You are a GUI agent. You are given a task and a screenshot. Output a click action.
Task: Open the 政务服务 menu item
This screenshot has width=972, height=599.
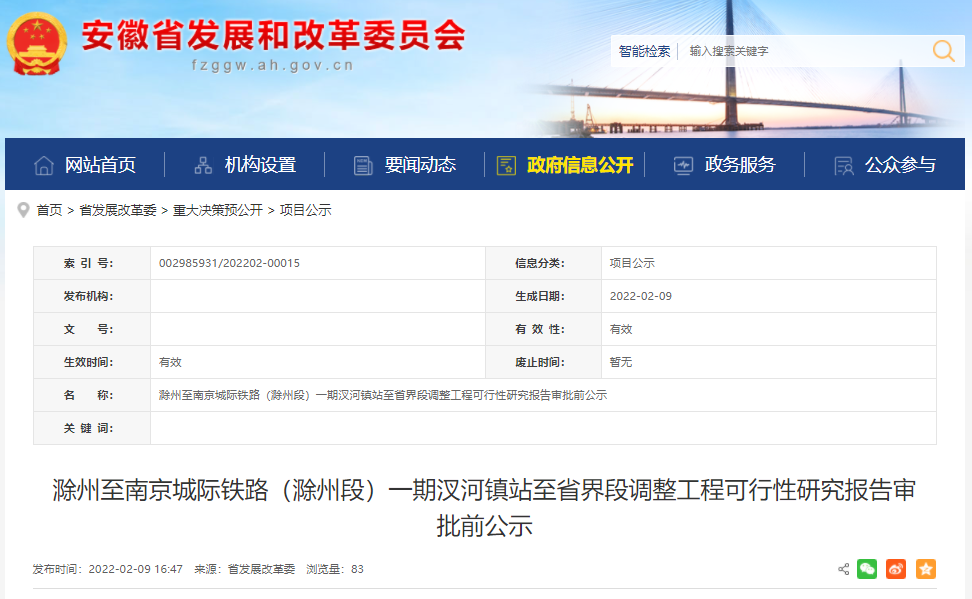(x=740, y=165)
